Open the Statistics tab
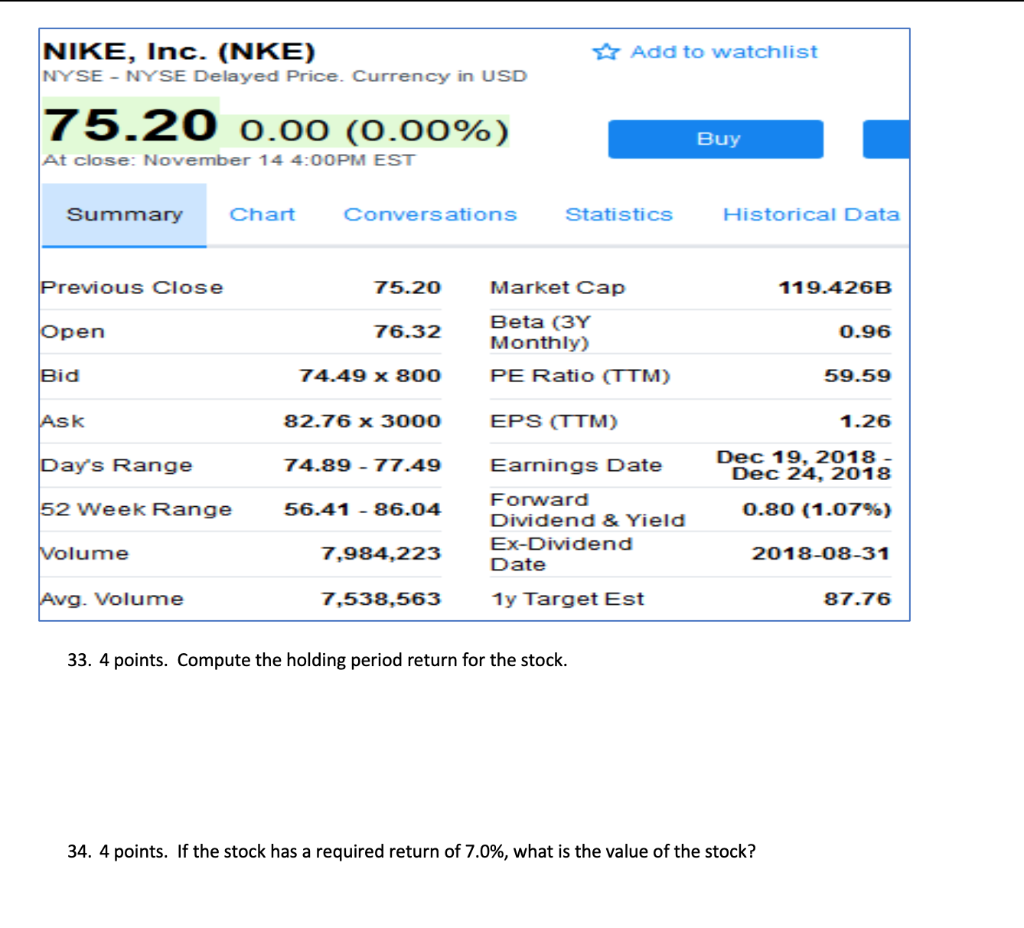 point(618,214)
